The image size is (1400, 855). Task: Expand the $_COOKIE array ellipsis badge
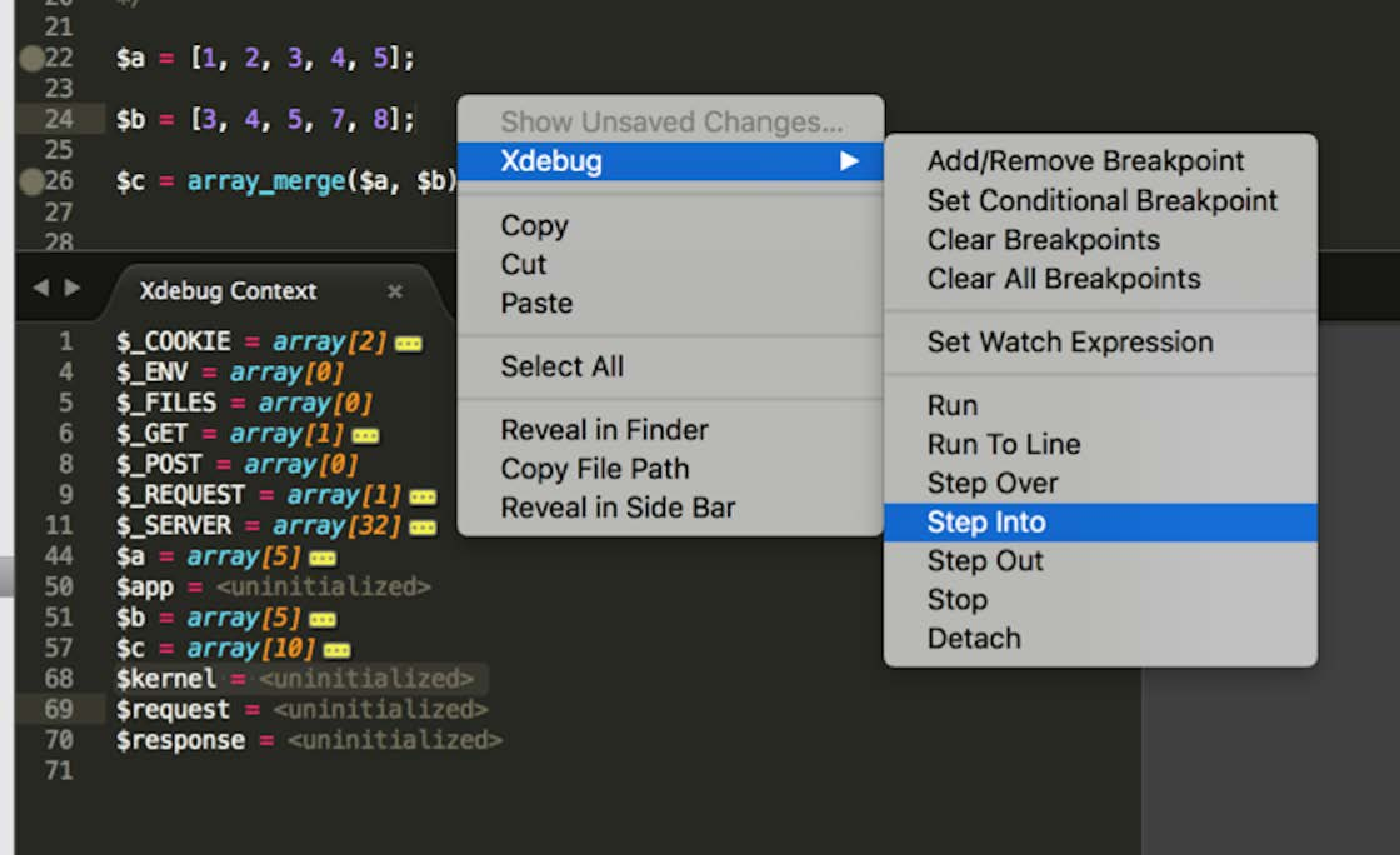pos(408,344)
